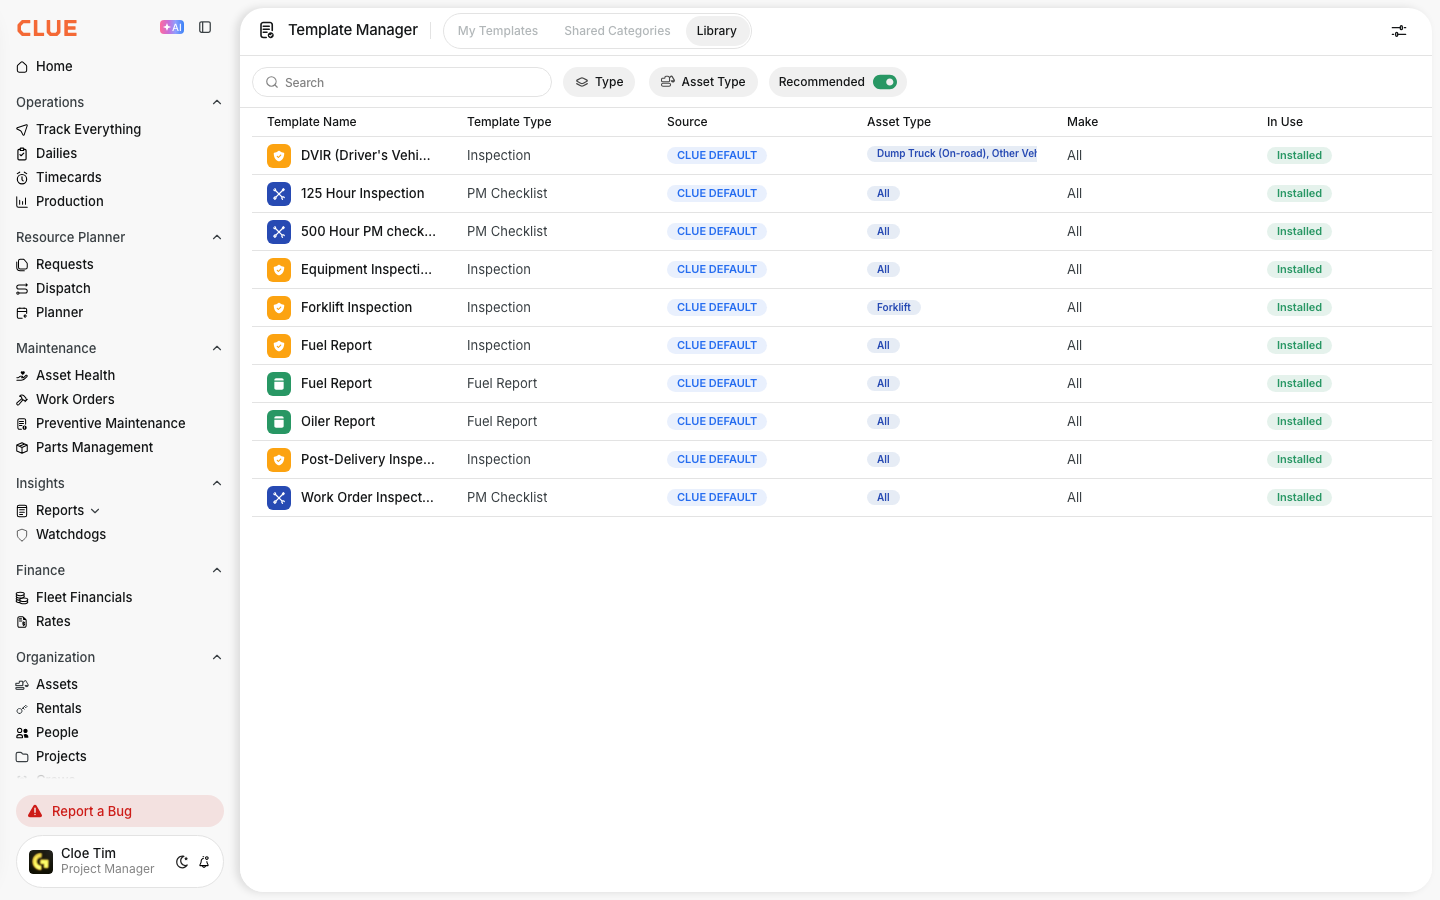The image size is (1440, 900).
Task: Collapse the Organization section
Action: point(217,657)
